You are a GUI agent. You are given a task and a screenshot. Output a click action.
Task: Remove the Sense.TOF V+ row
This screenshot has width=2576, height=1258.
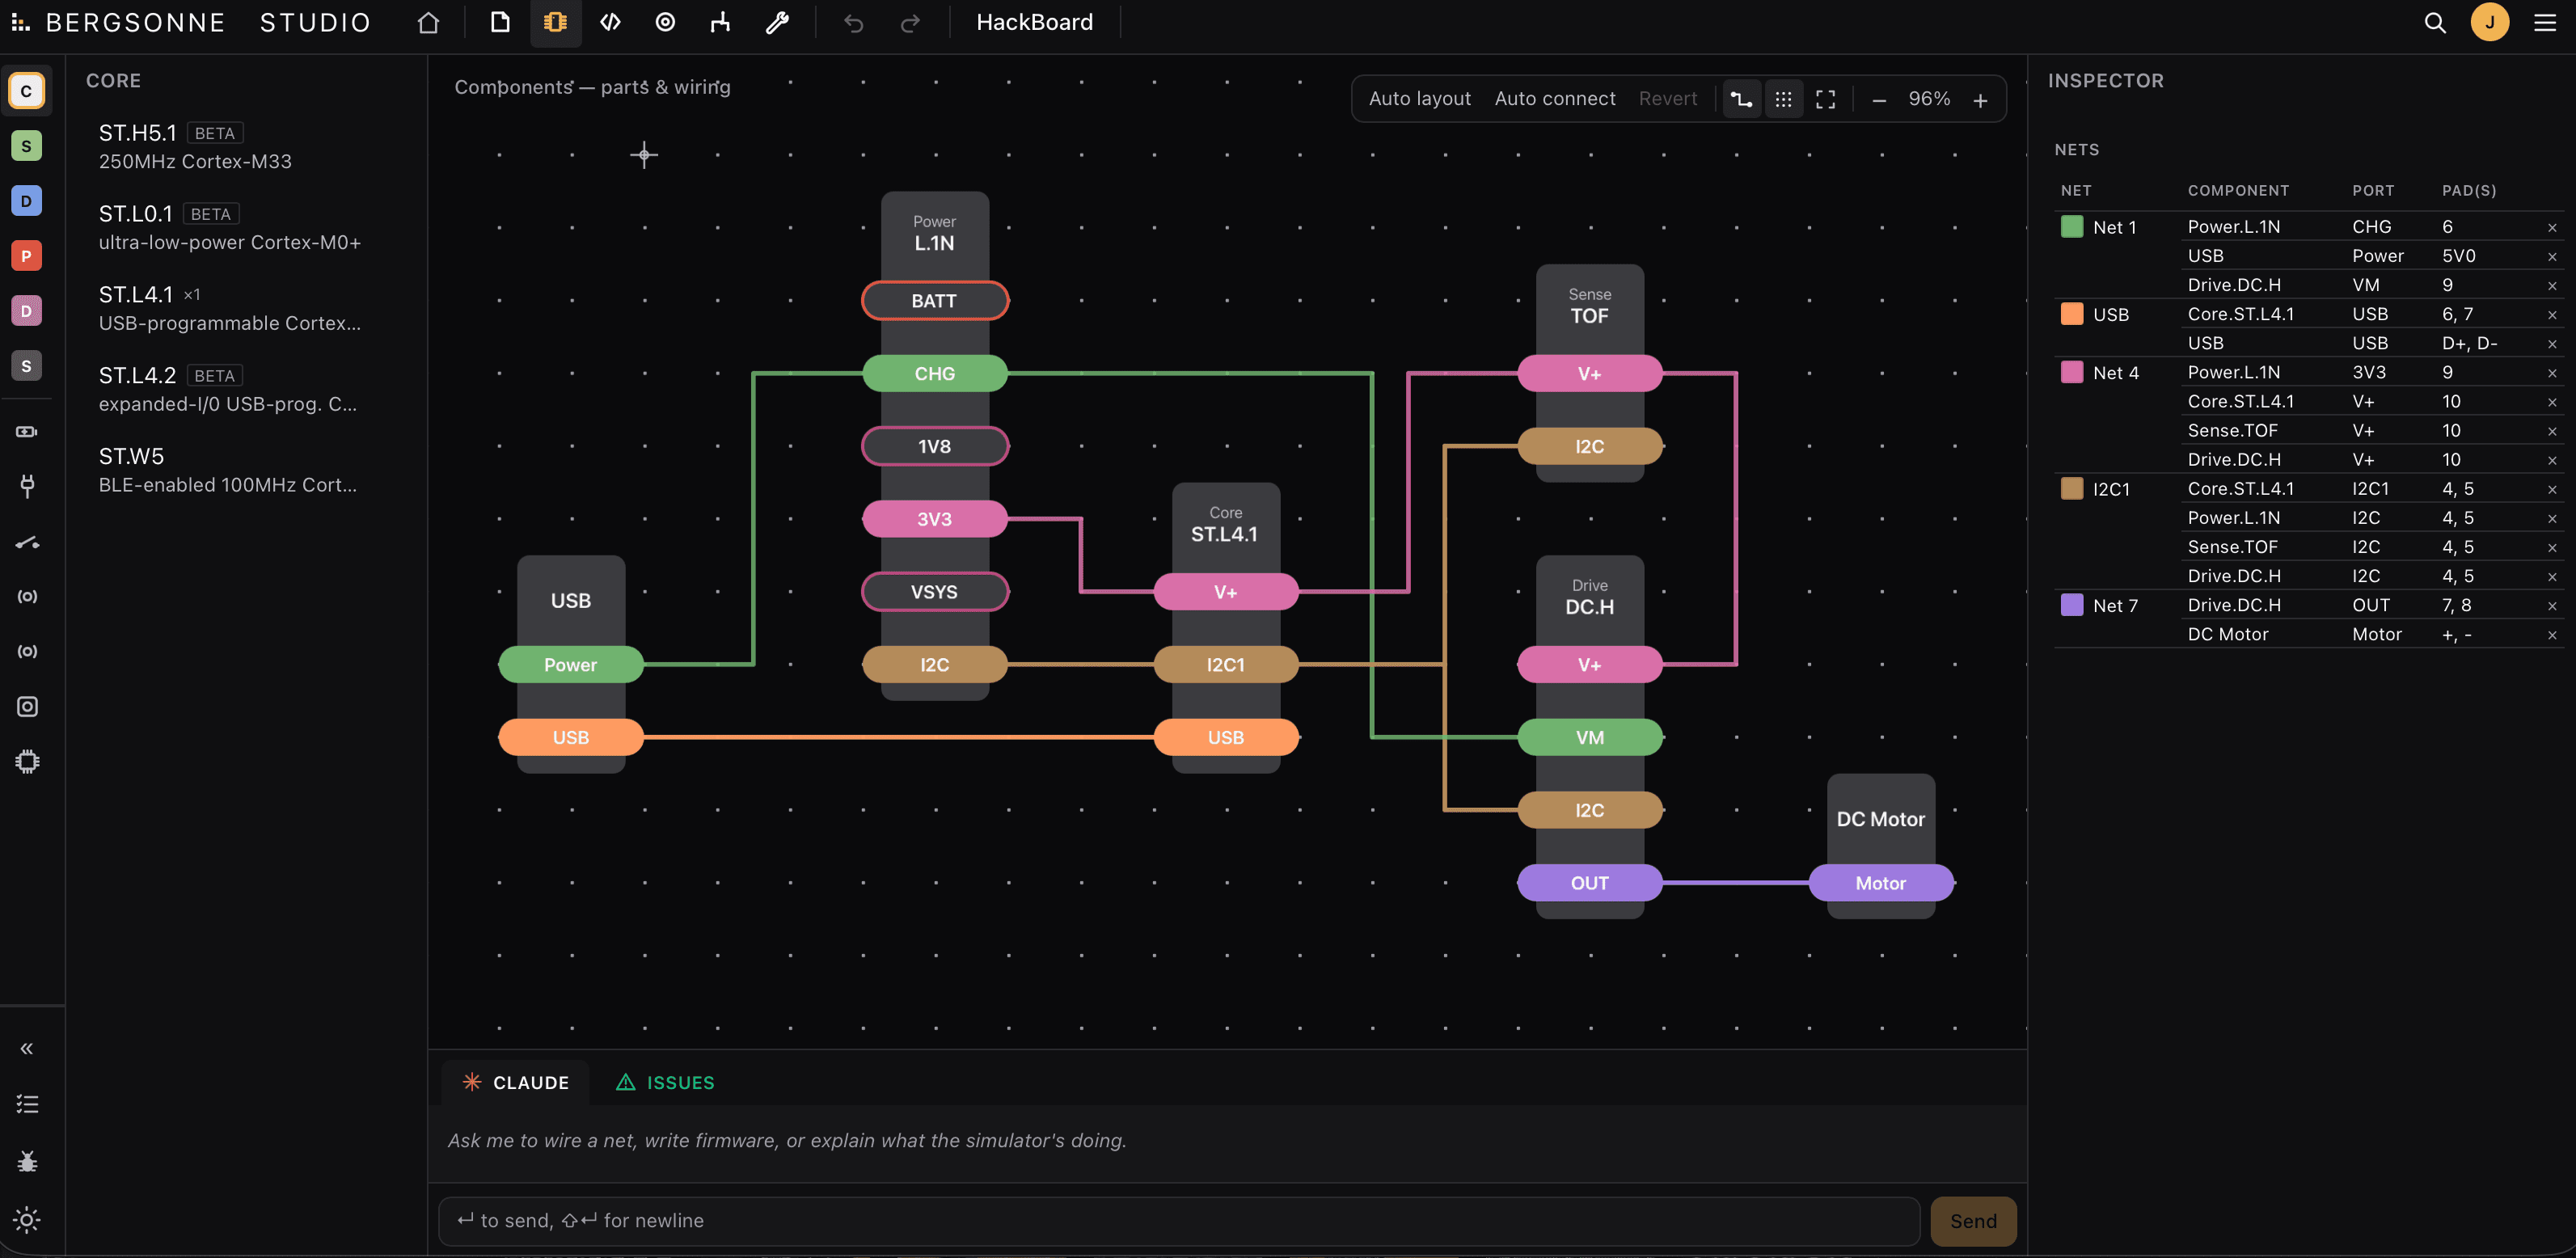pos(2552,432)
